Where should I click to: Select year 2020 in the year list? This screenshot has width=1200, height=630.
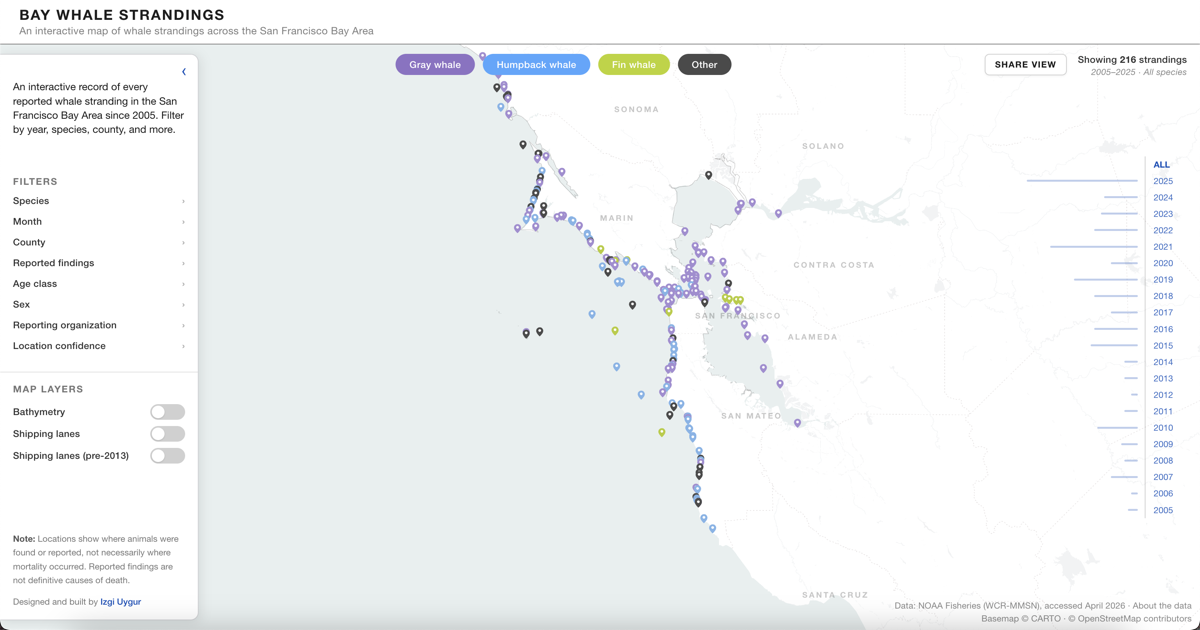point(1163,263)
